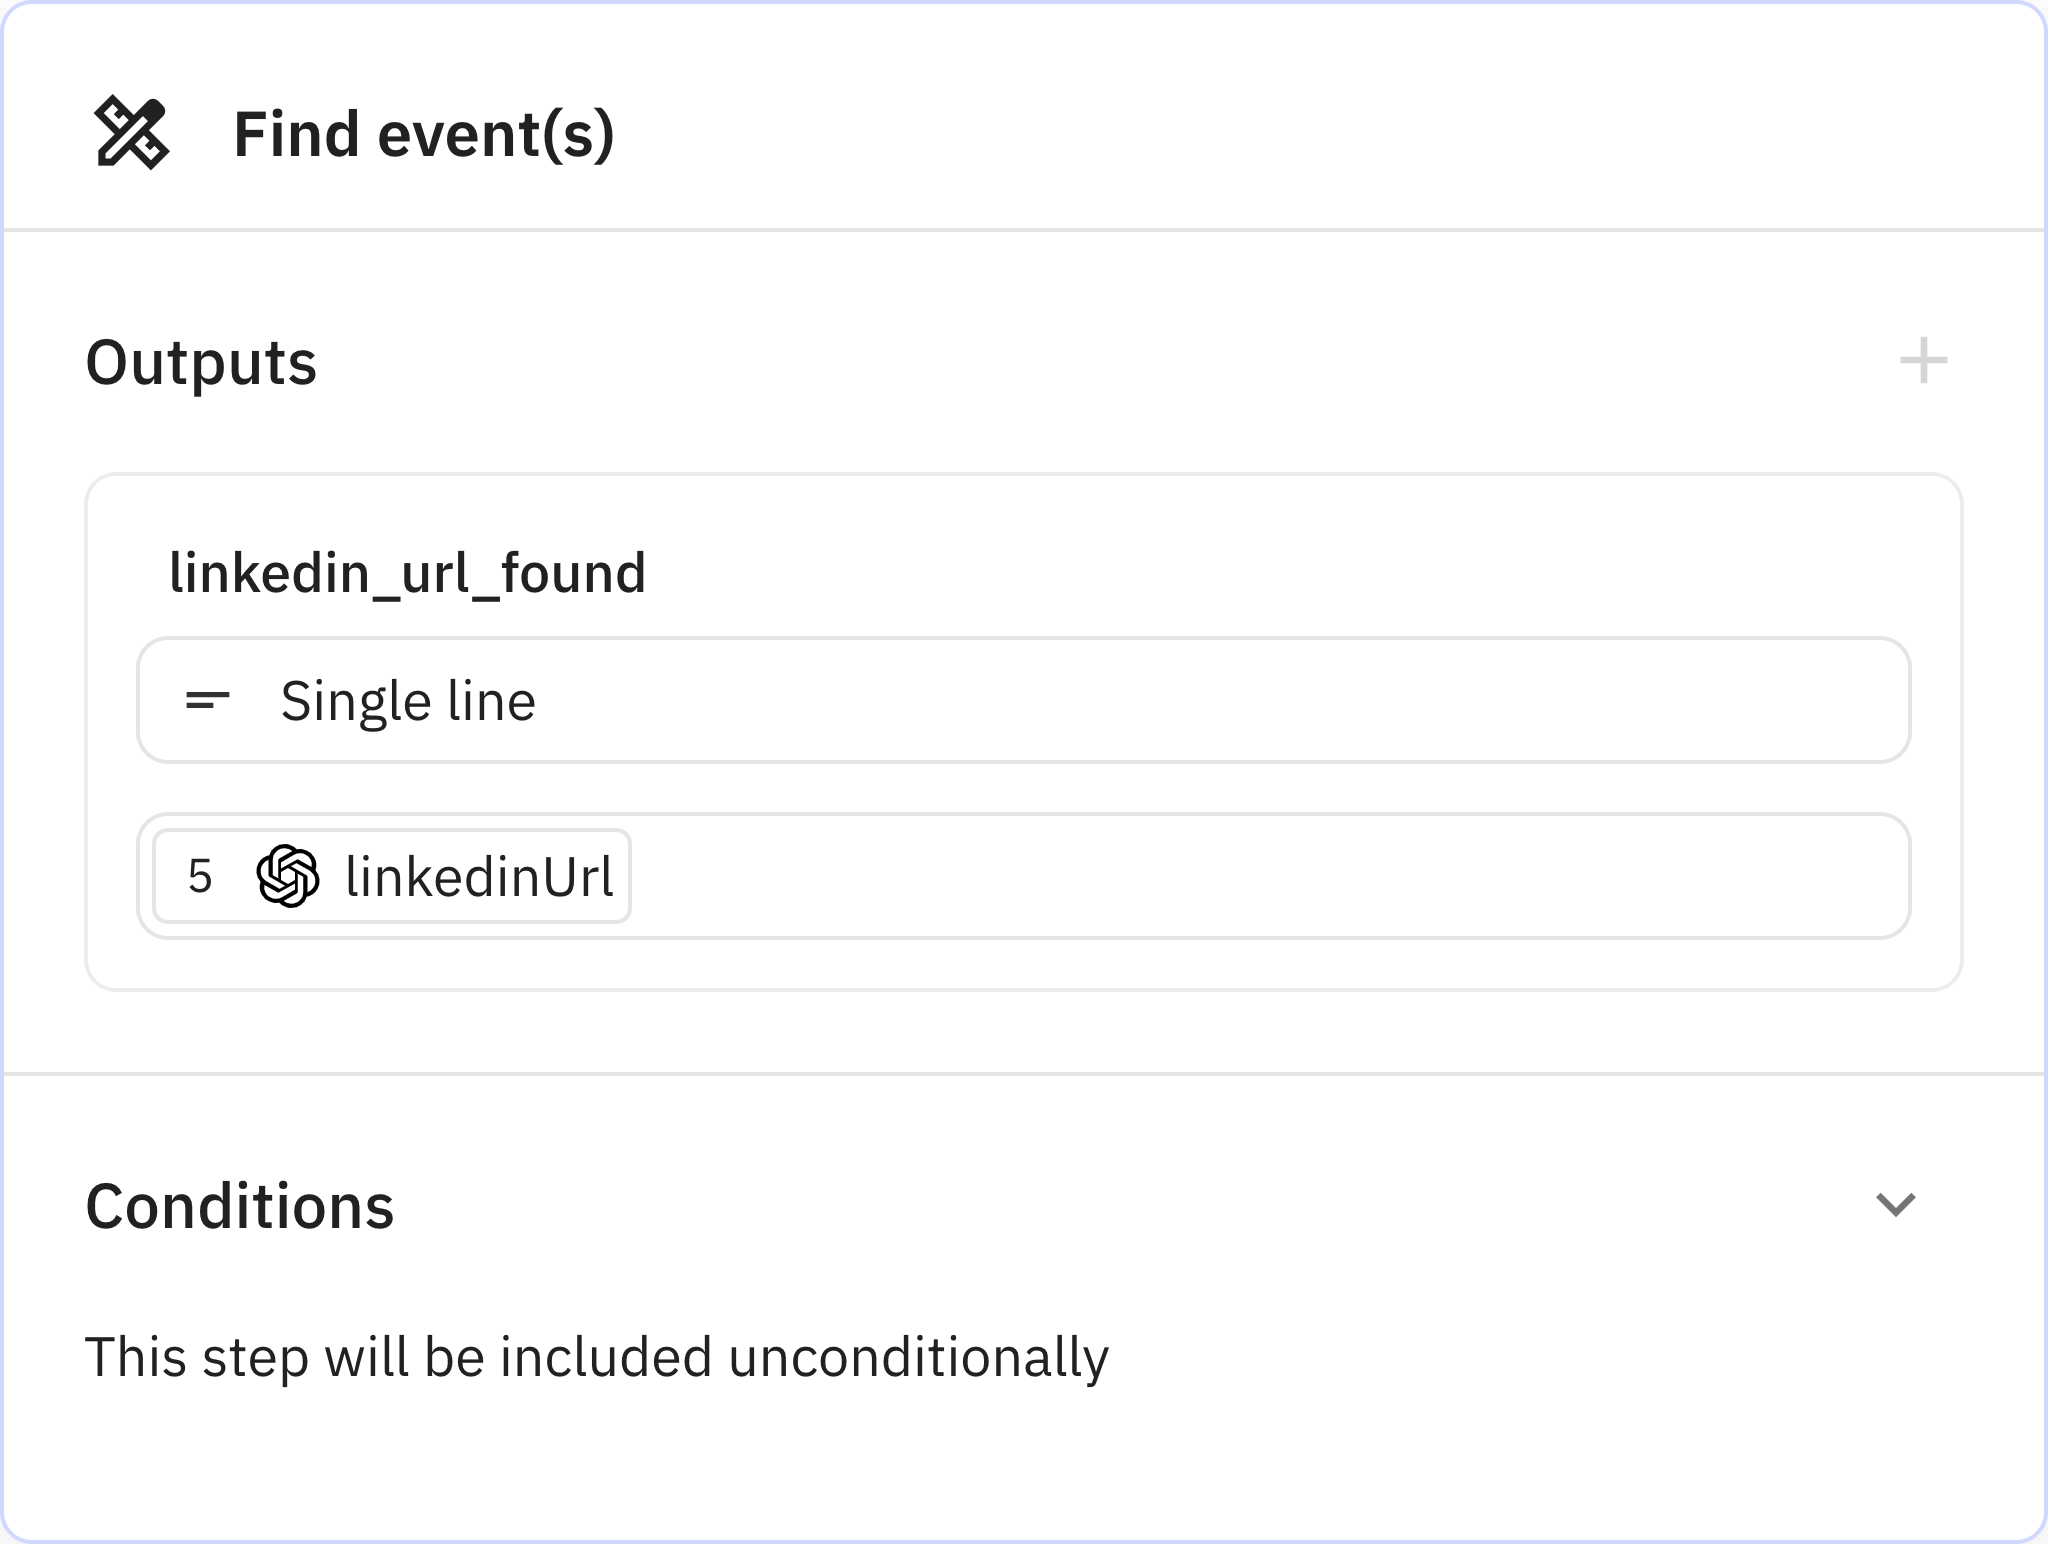Click the 'linkedinUrl' text in chip

coord(479,877)
